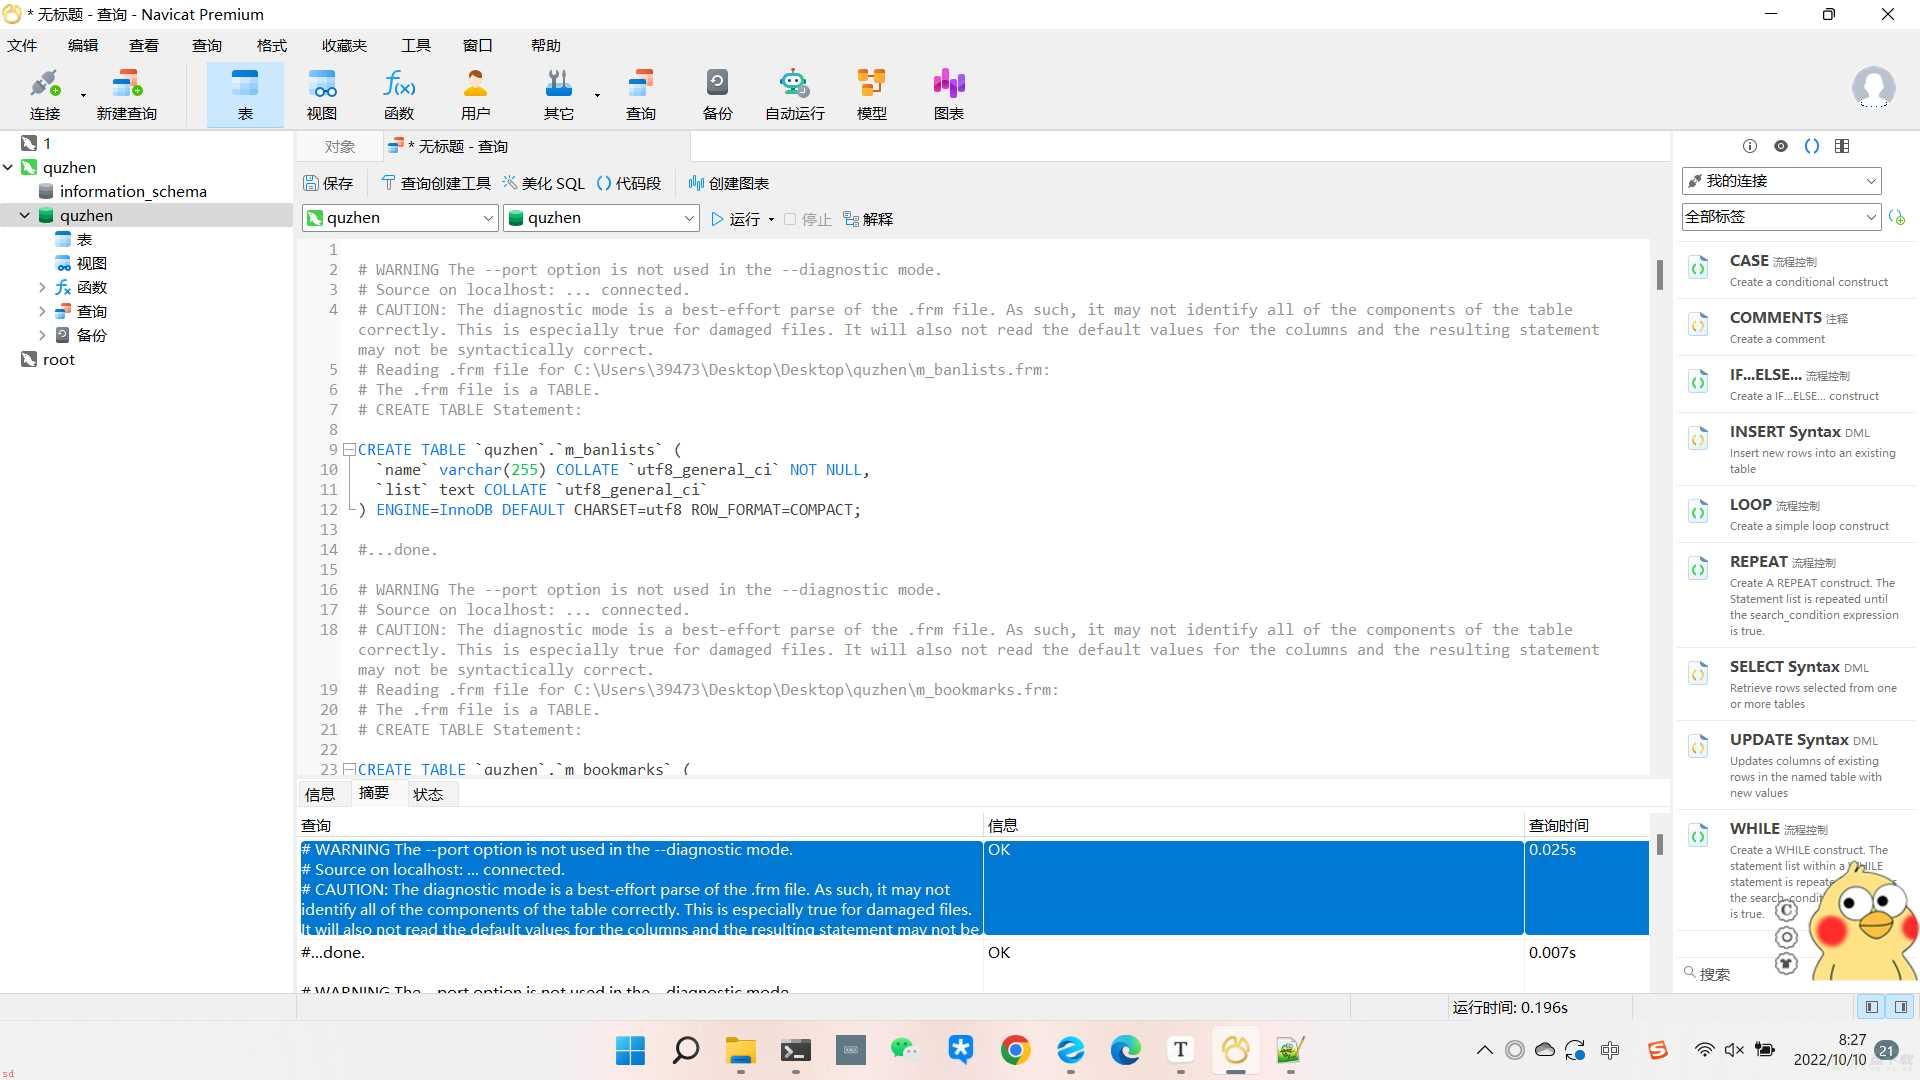Click the 保存 (Save) icon in toolbar
The image size is (1920, 1080).
tap(327, 183)
